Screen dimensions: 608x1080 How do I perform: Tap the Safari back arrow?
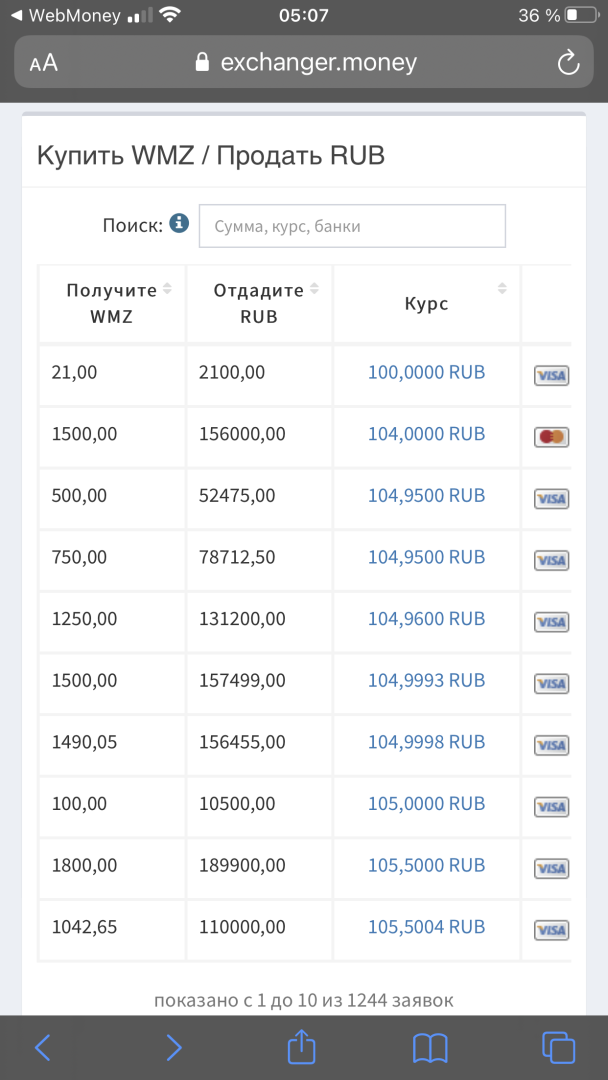43,1048
